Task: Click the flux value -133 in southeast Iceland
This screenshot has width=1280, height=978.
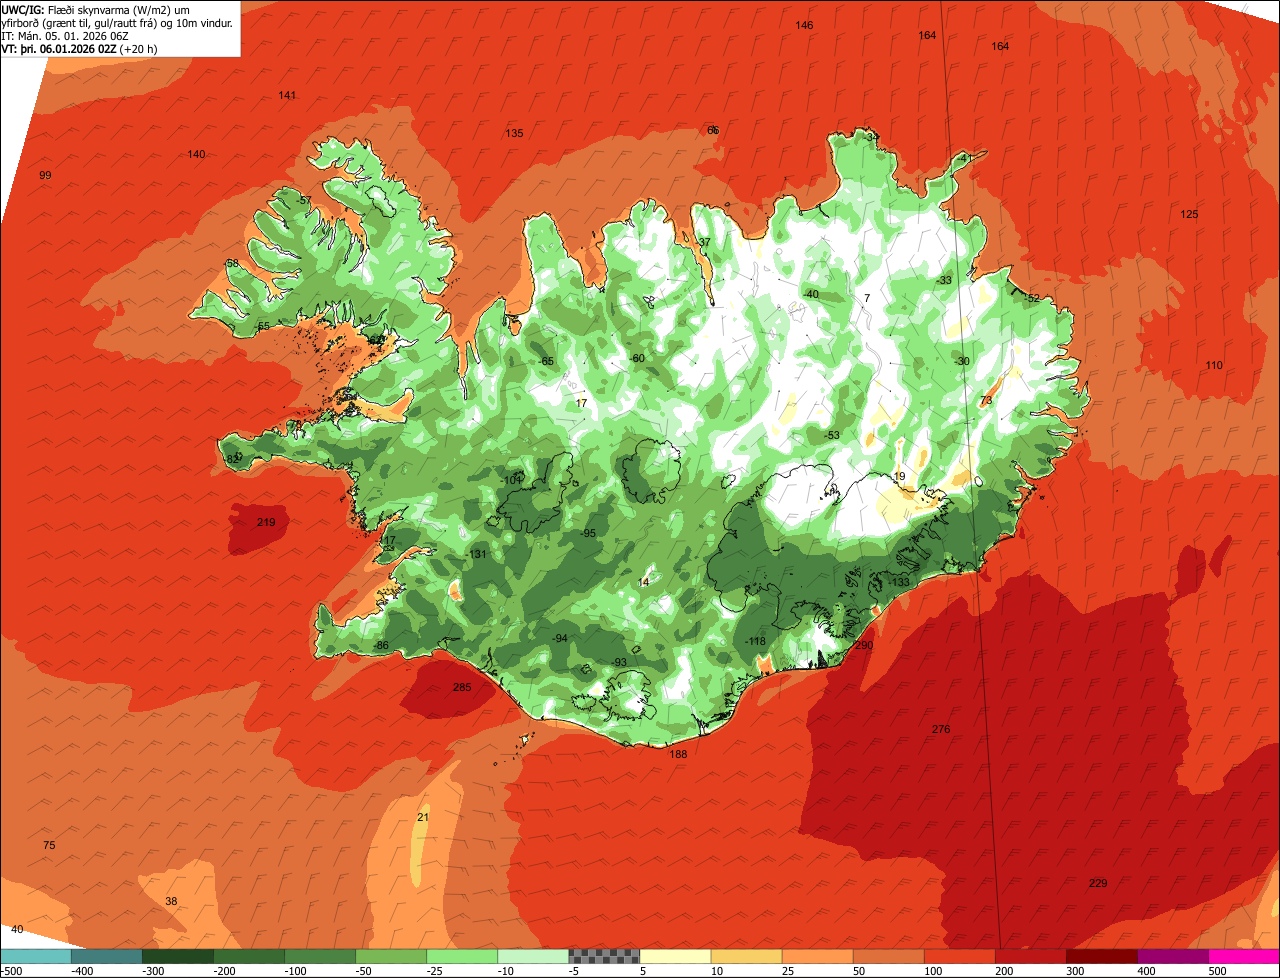Action: (899, 582)
